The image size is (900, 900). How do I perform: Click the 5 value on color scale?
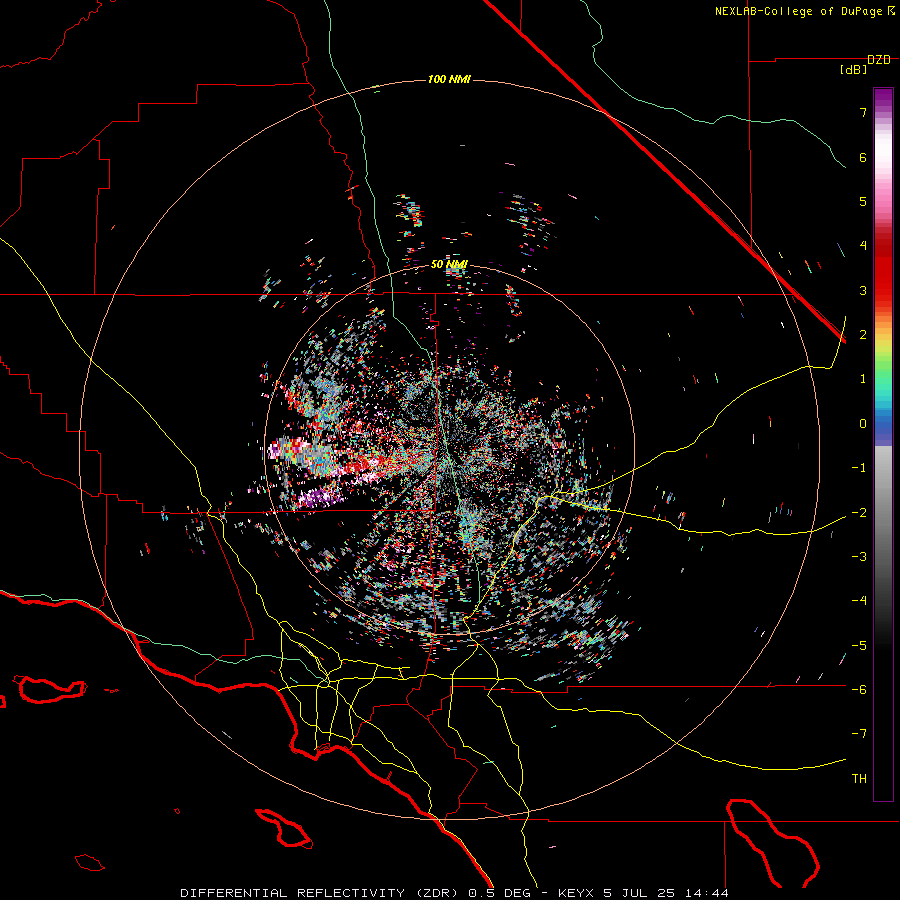[863, 201]
